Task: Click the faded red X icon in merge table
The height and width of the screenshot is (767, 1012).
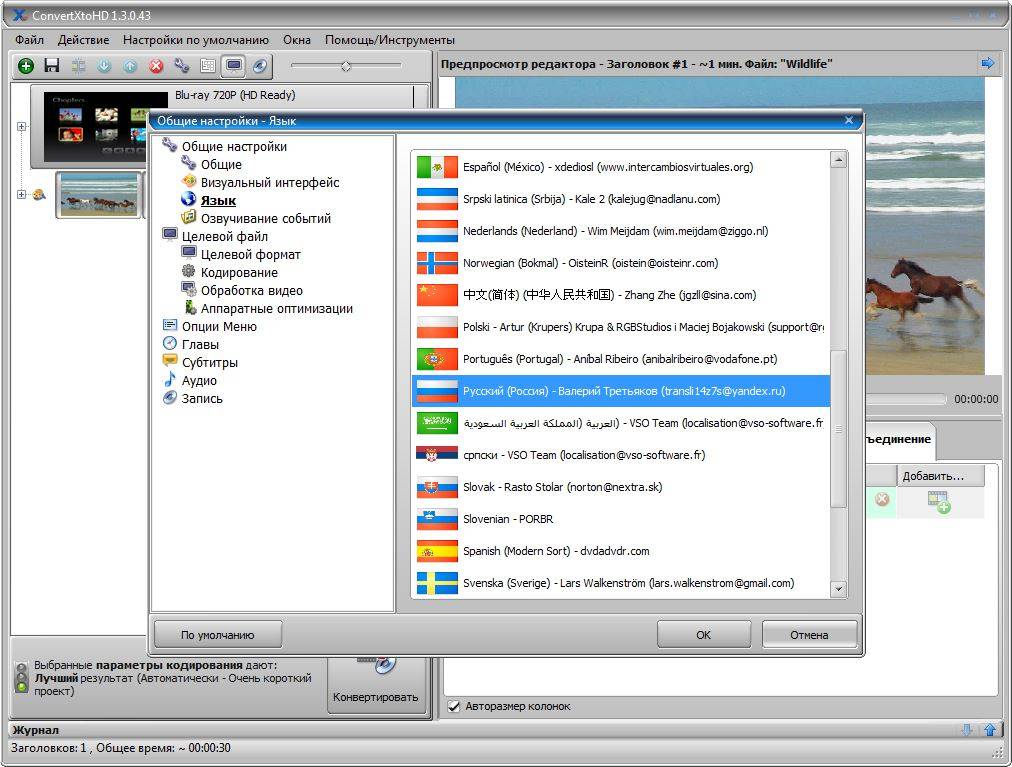Action: [x=882, y=499]
